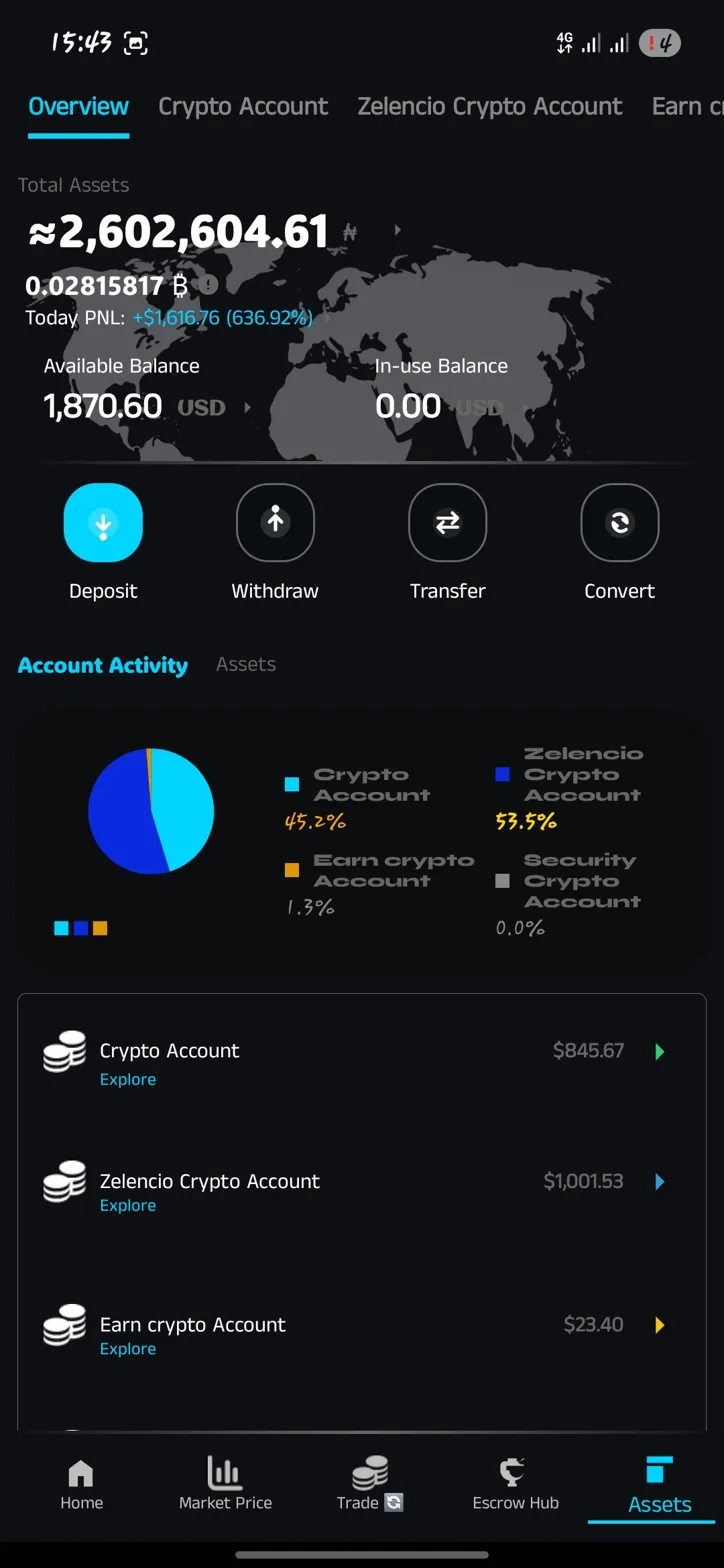The height and width of the screenshot is (1568, 724).
Task: Expand Total Assets currency selector arrow
Action: click(x=398, y=231)
